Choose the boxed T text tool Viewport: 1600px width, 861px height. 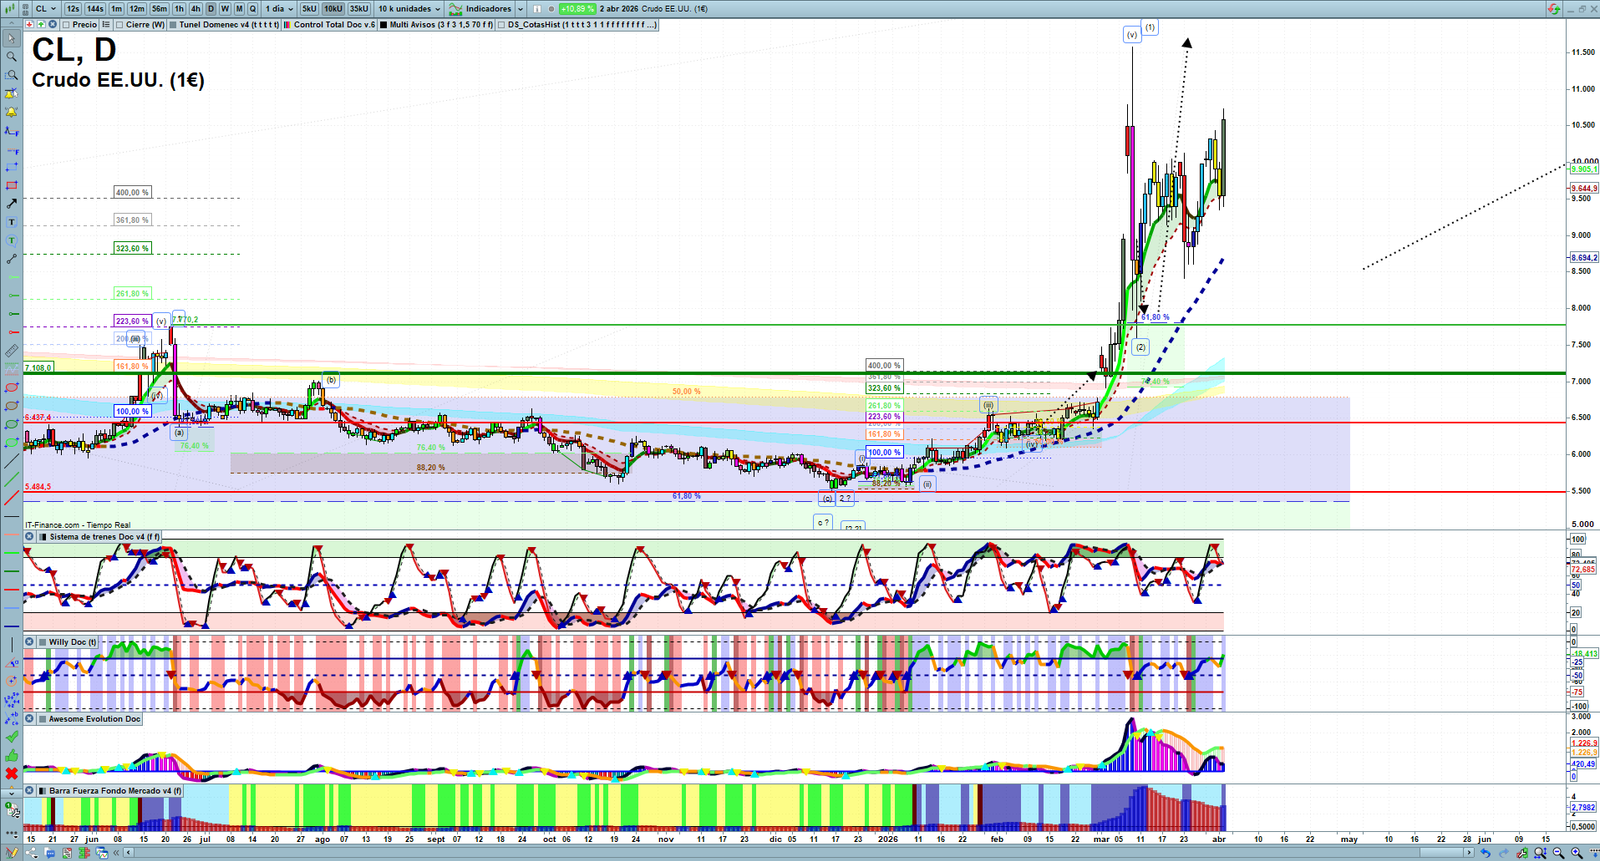click(x=11, y=222)
